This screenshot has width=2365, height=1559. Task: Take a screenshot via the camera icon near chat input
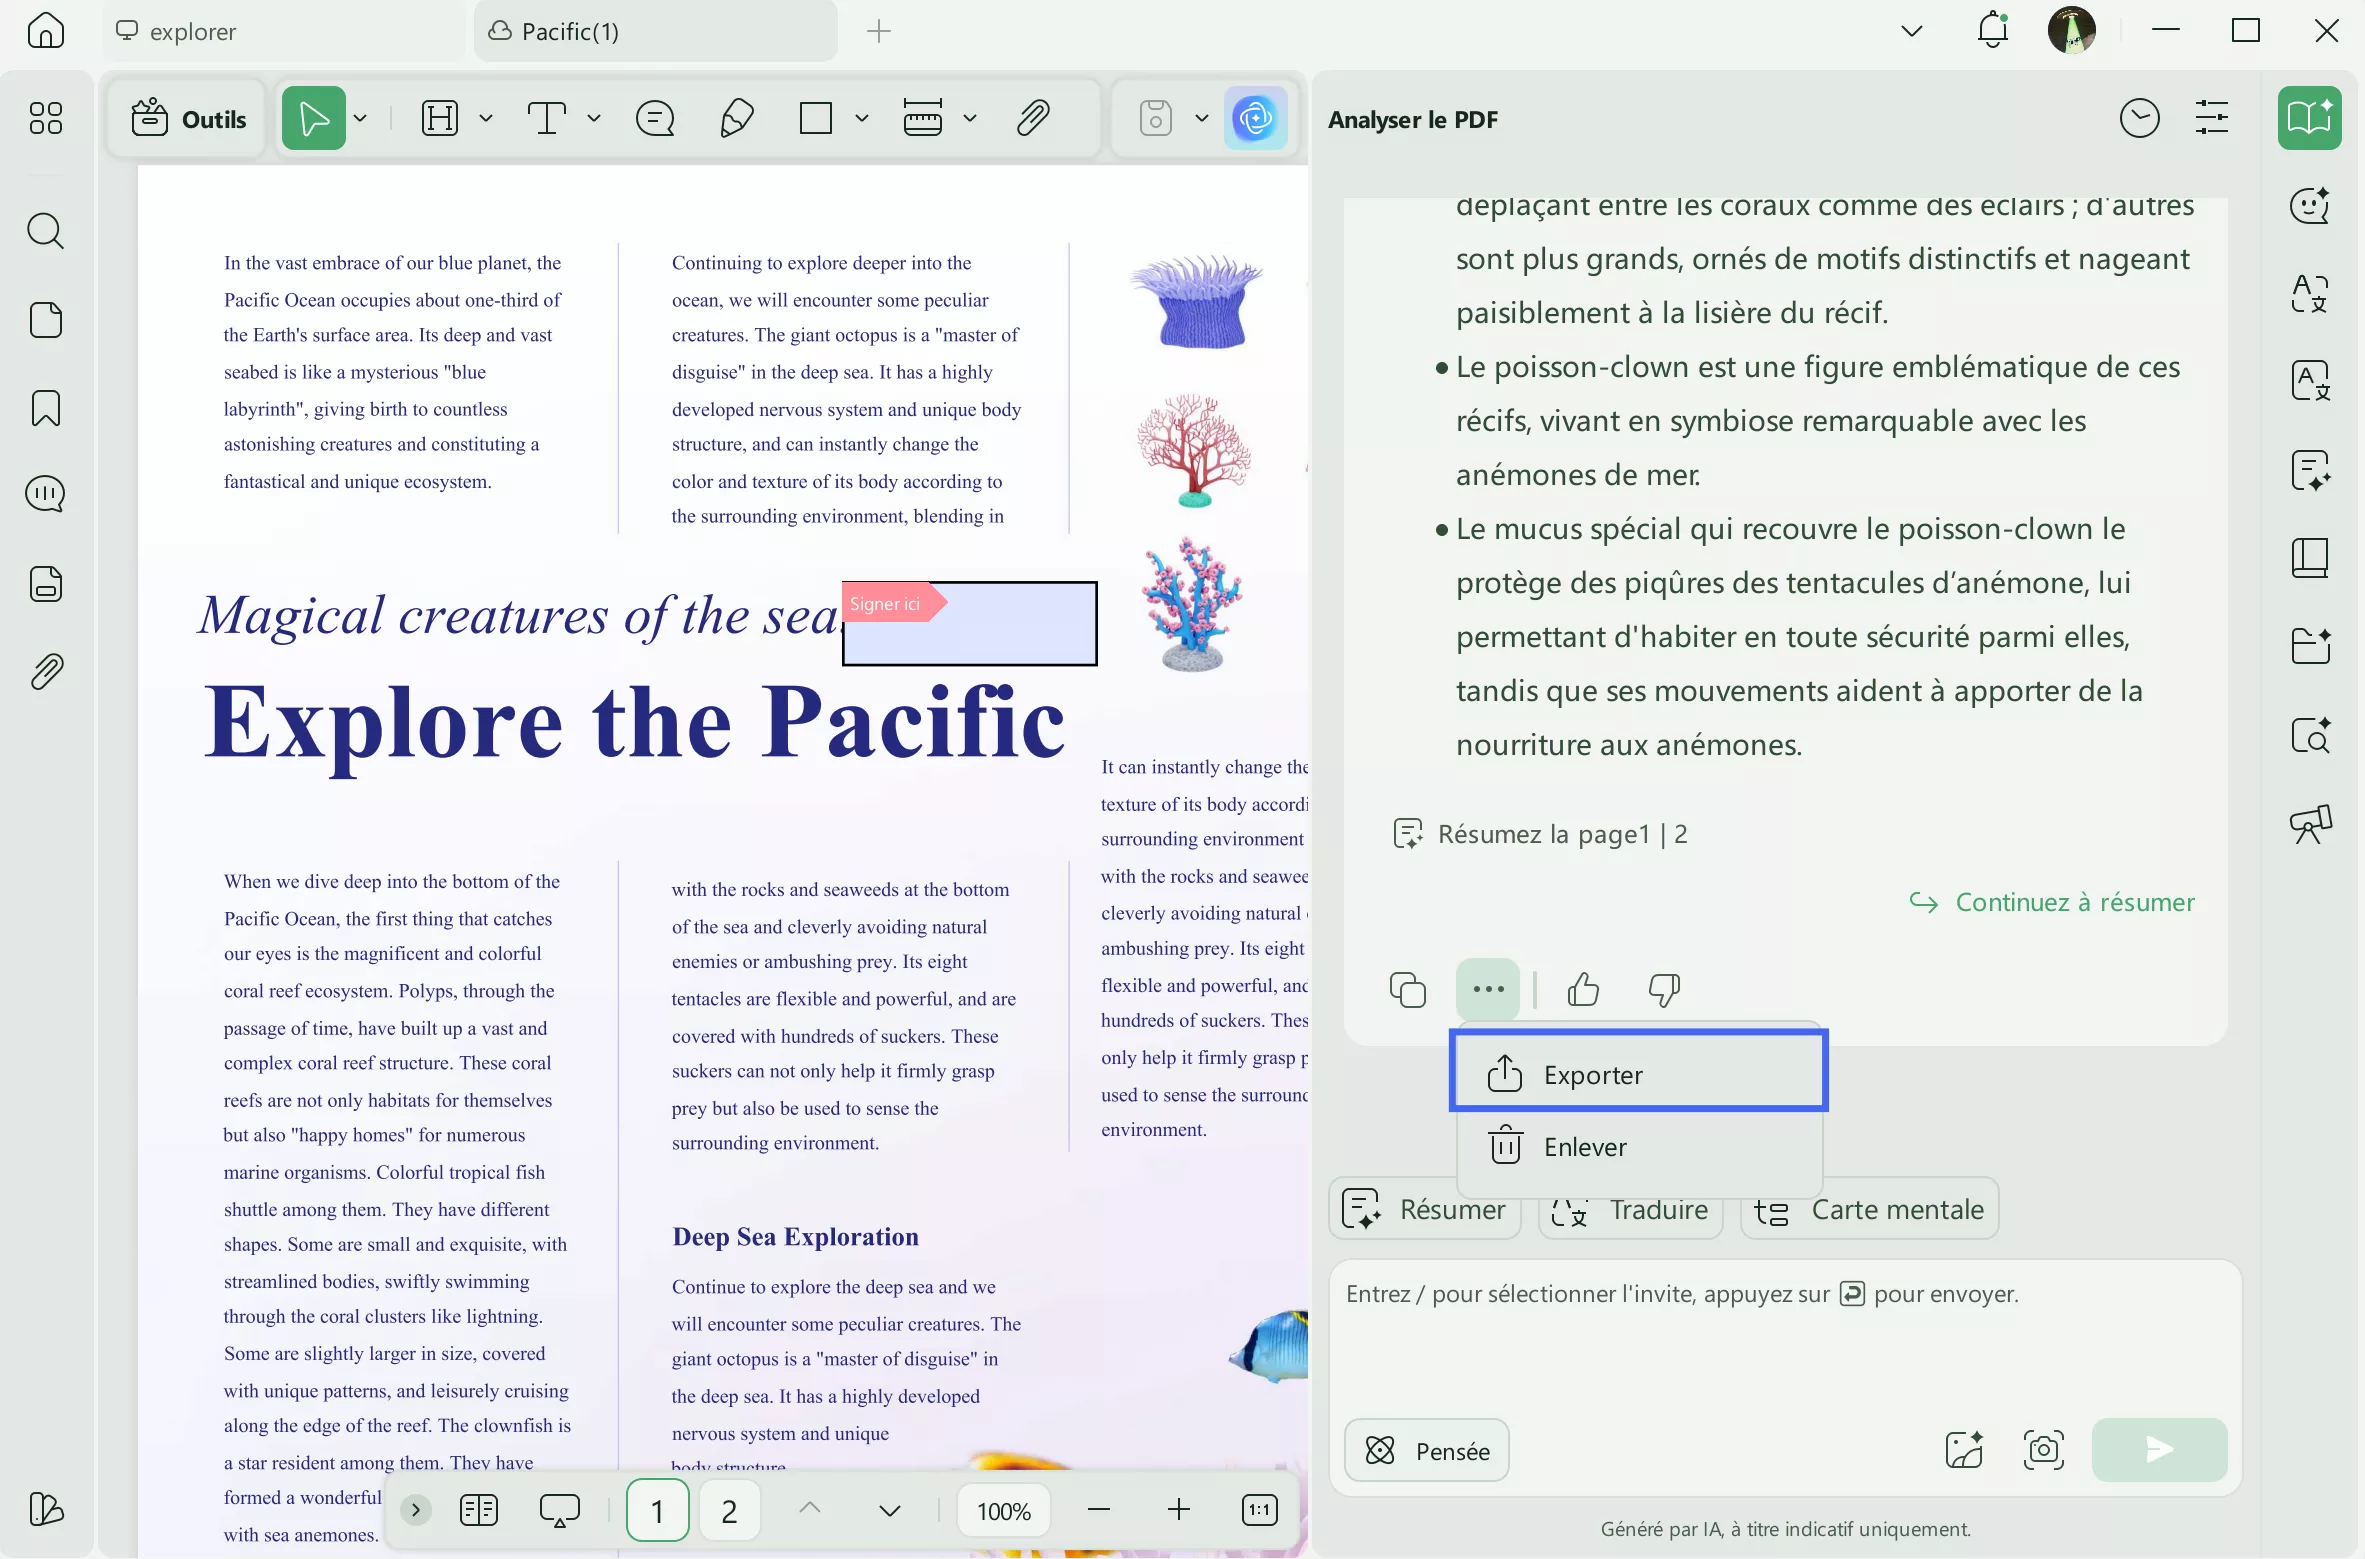[x=2042, y=1450]
